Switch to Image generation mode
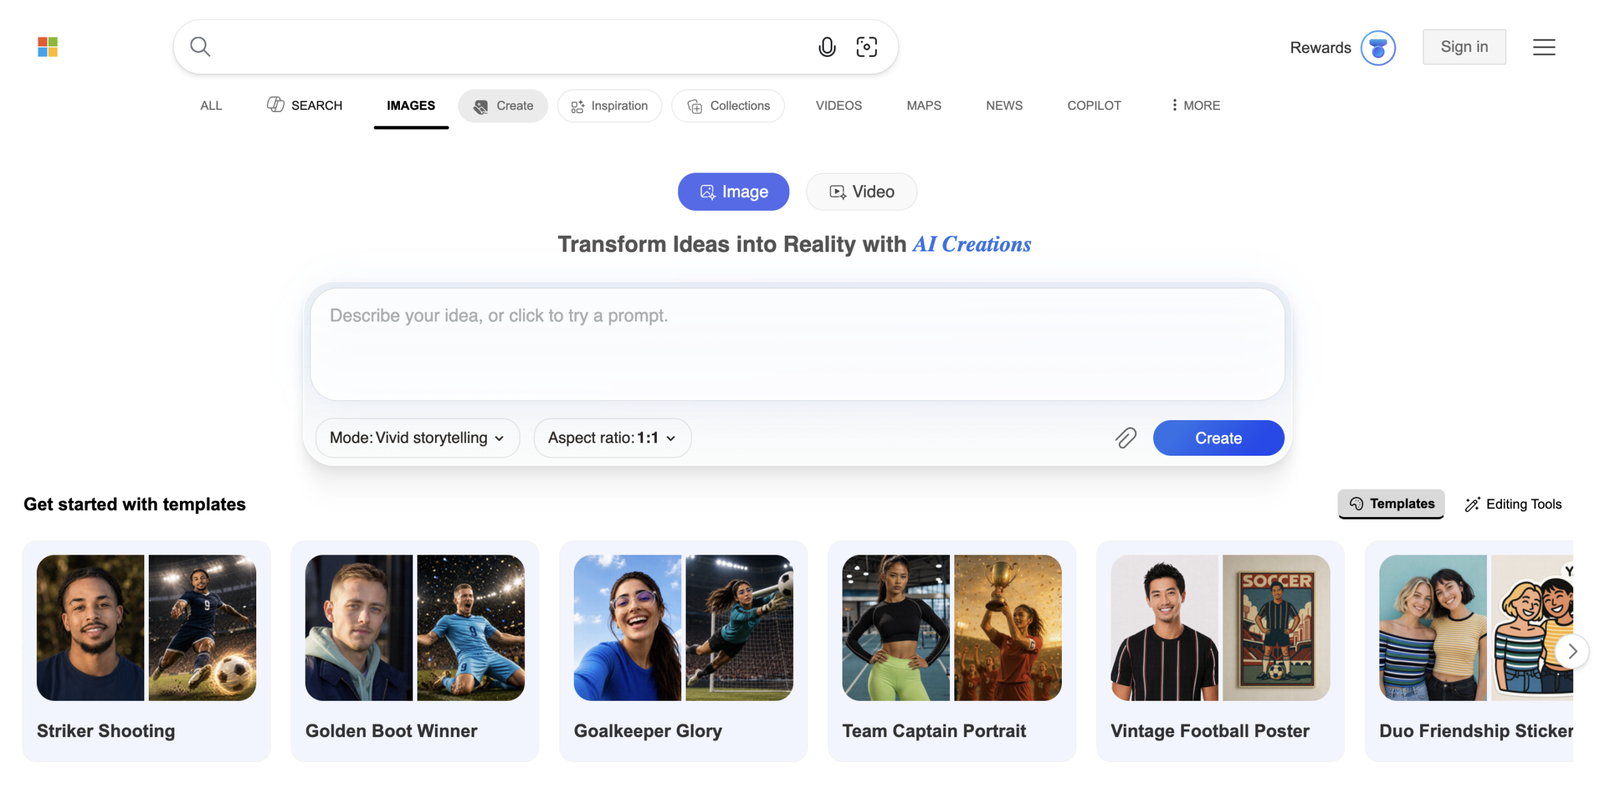Screen dimensions: 1600x789 tap(734, 192)
